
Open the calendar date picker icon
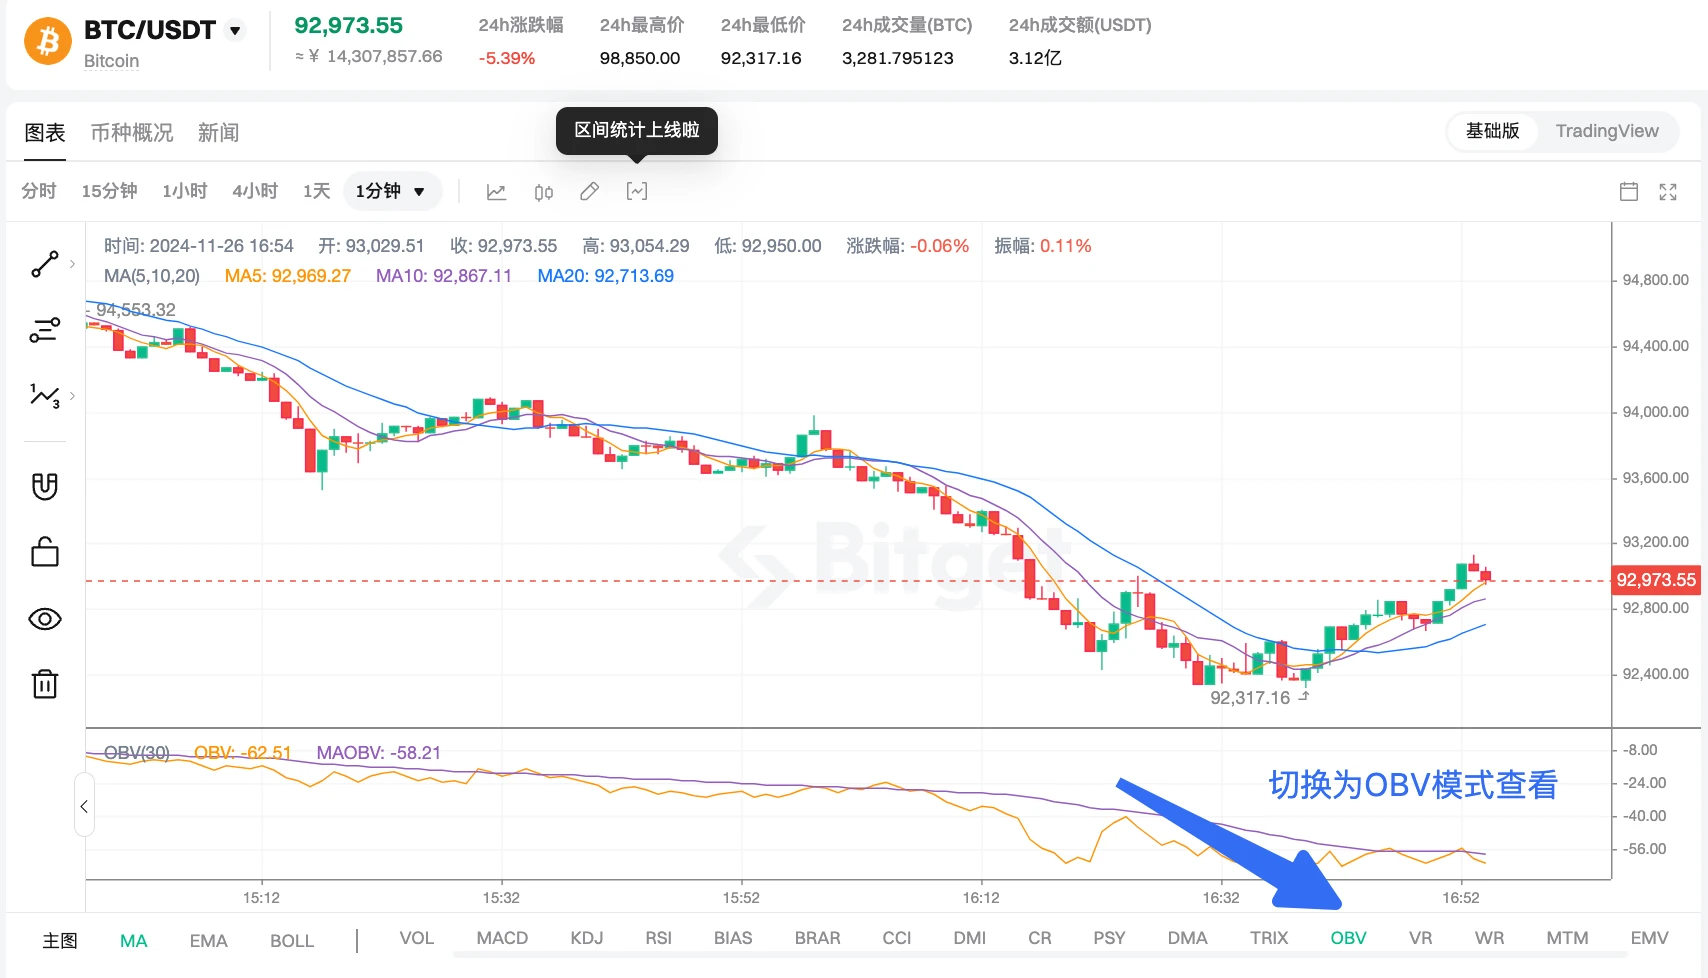point(1629,191)
